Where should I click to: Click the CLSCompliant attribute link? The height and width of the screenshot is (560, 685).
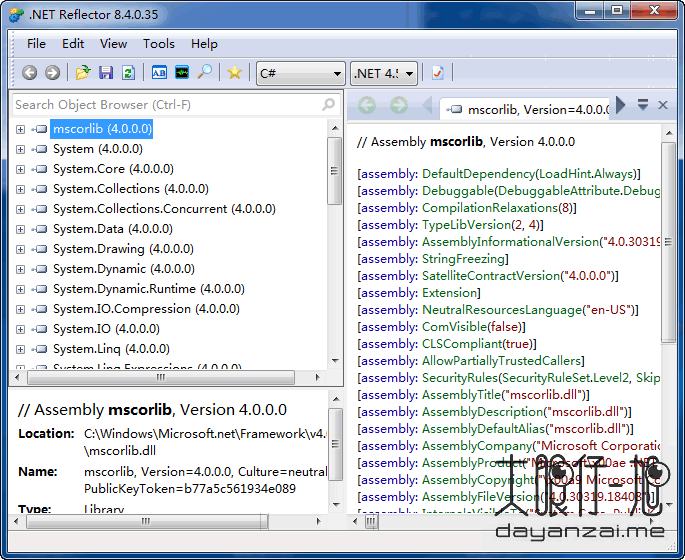[462, 344]
